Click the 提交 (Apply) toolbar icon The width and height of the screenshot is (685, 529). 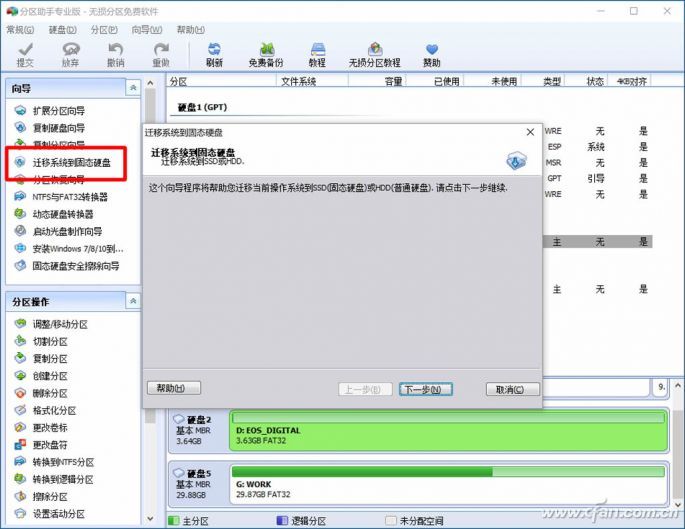[x=25, y=54]
